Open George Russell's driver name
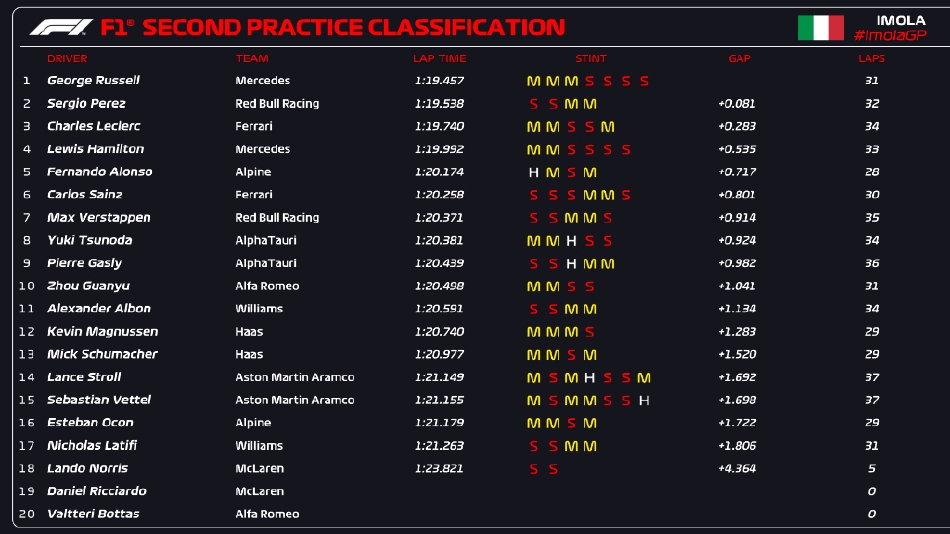Viewport: 950px width, 534px height. tap(93, 81)
